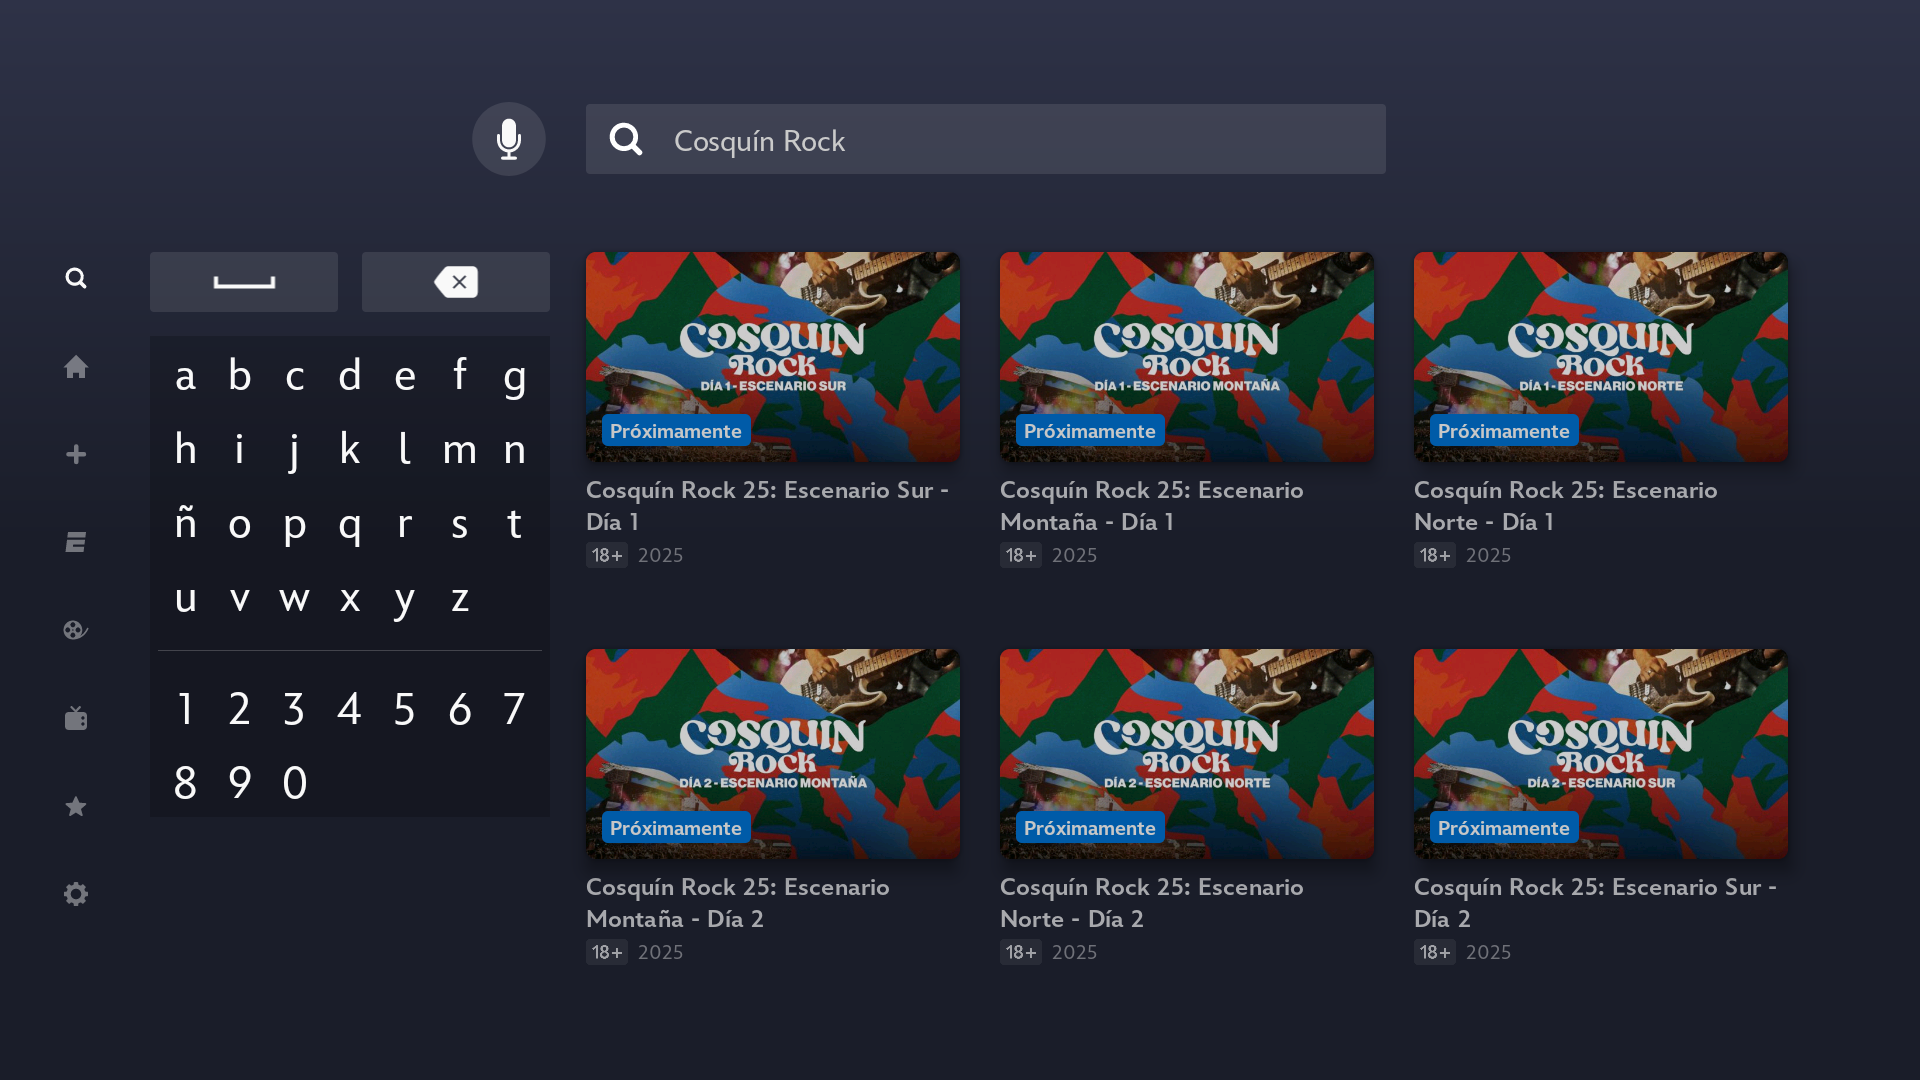Open favorites star icon in sidebar

point(76,806)
